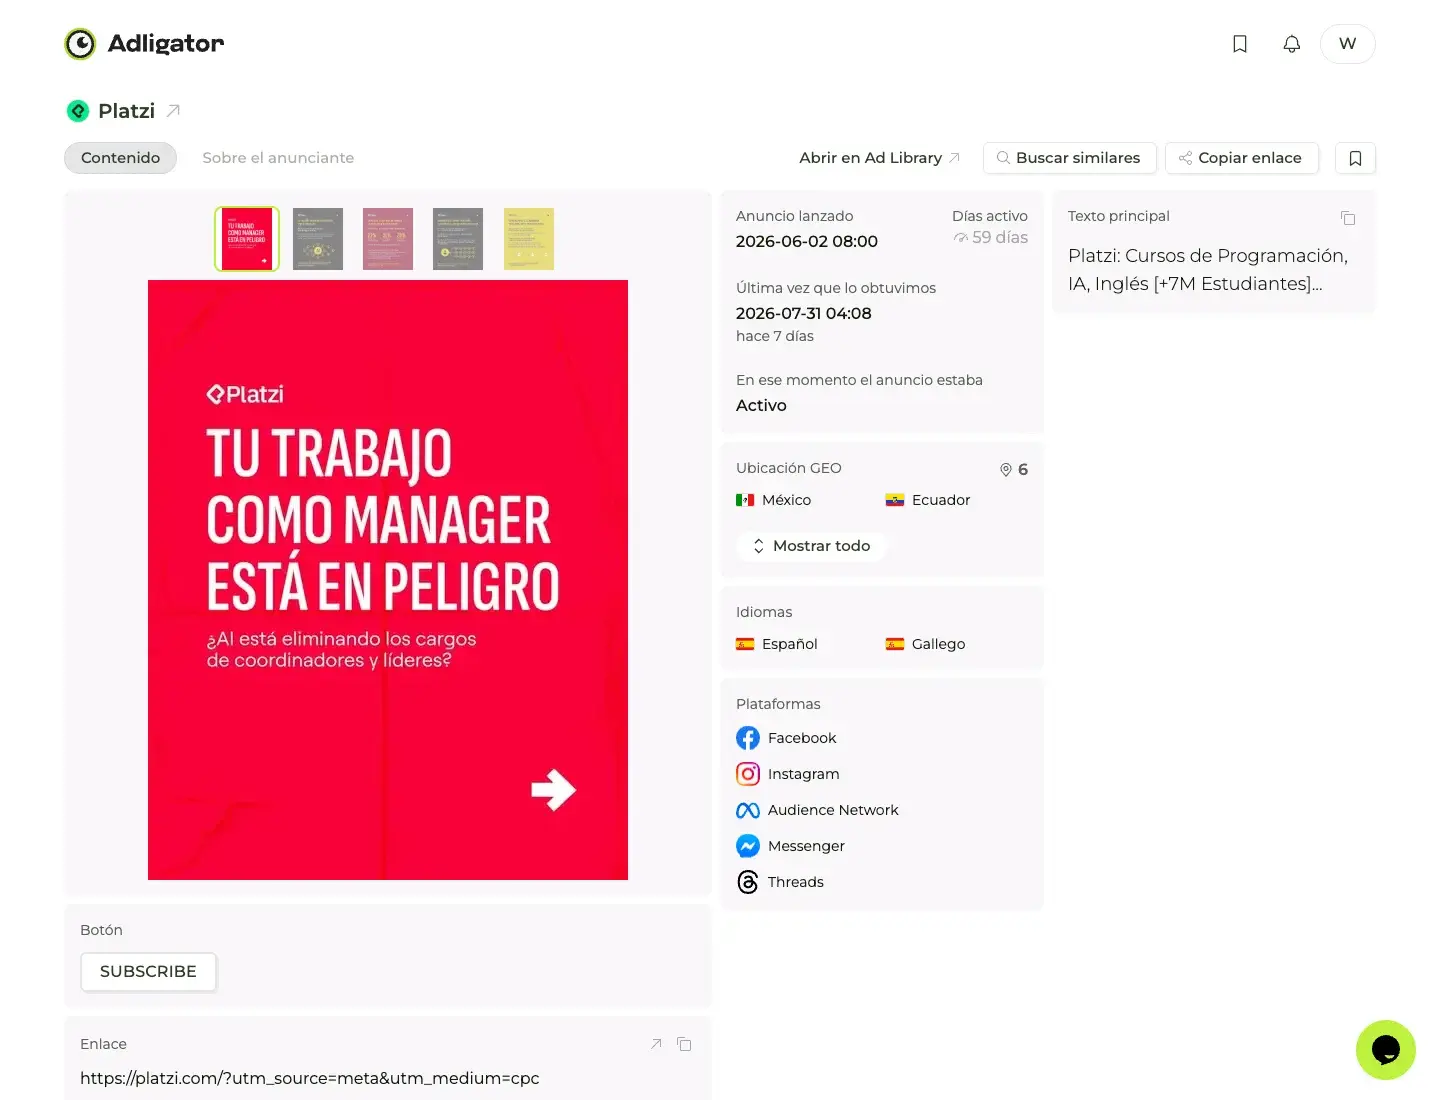Expand Mostrar todo locations
1440x1100 pixels.
pos(811,546)
